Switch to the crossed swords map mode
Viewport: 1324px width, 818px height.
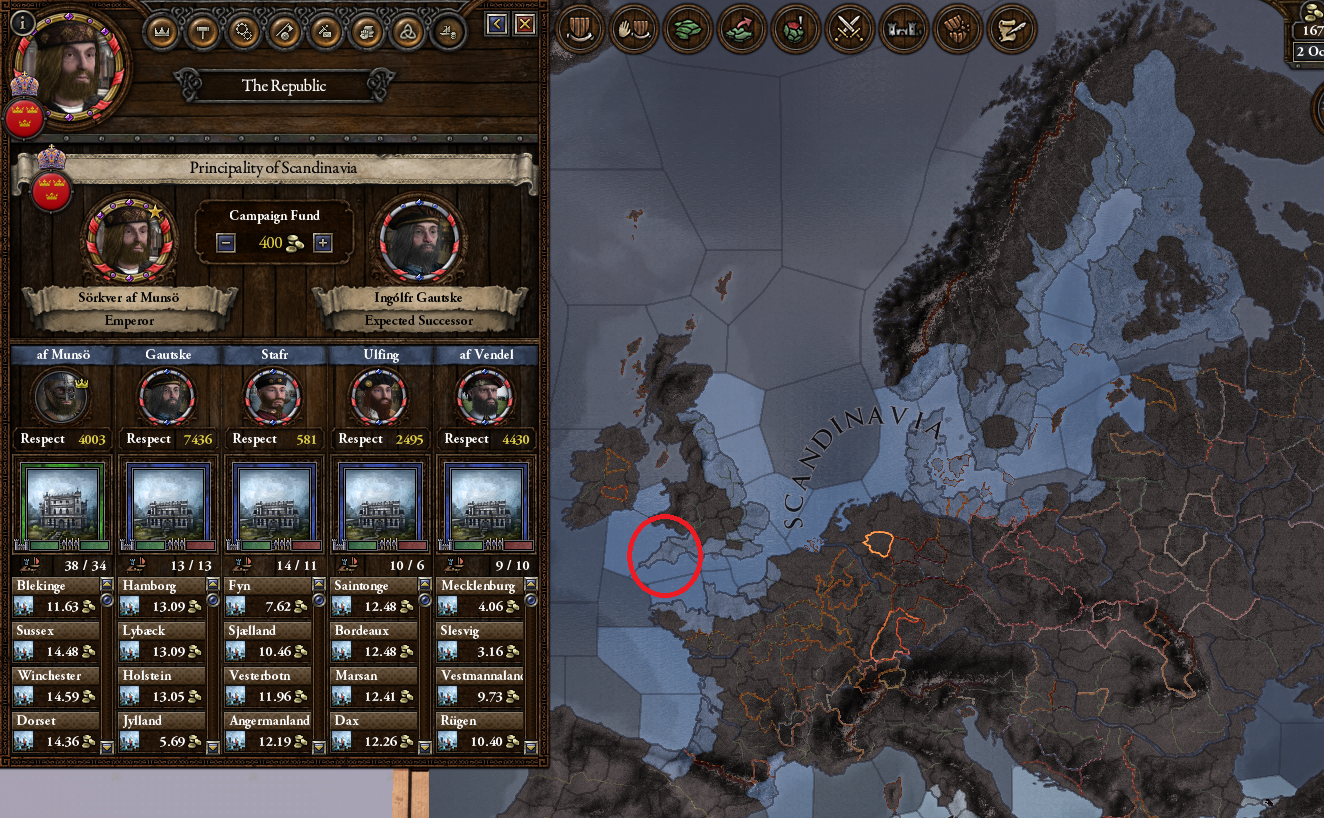(850, 30)
